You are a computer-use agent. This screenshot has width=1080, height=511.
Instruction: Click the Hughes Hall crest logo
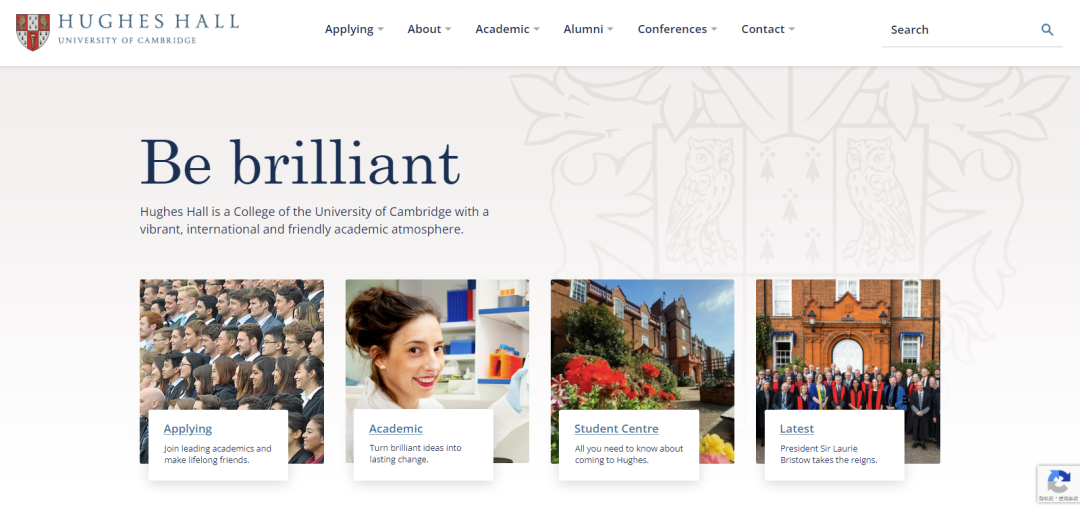pos(32,32)
